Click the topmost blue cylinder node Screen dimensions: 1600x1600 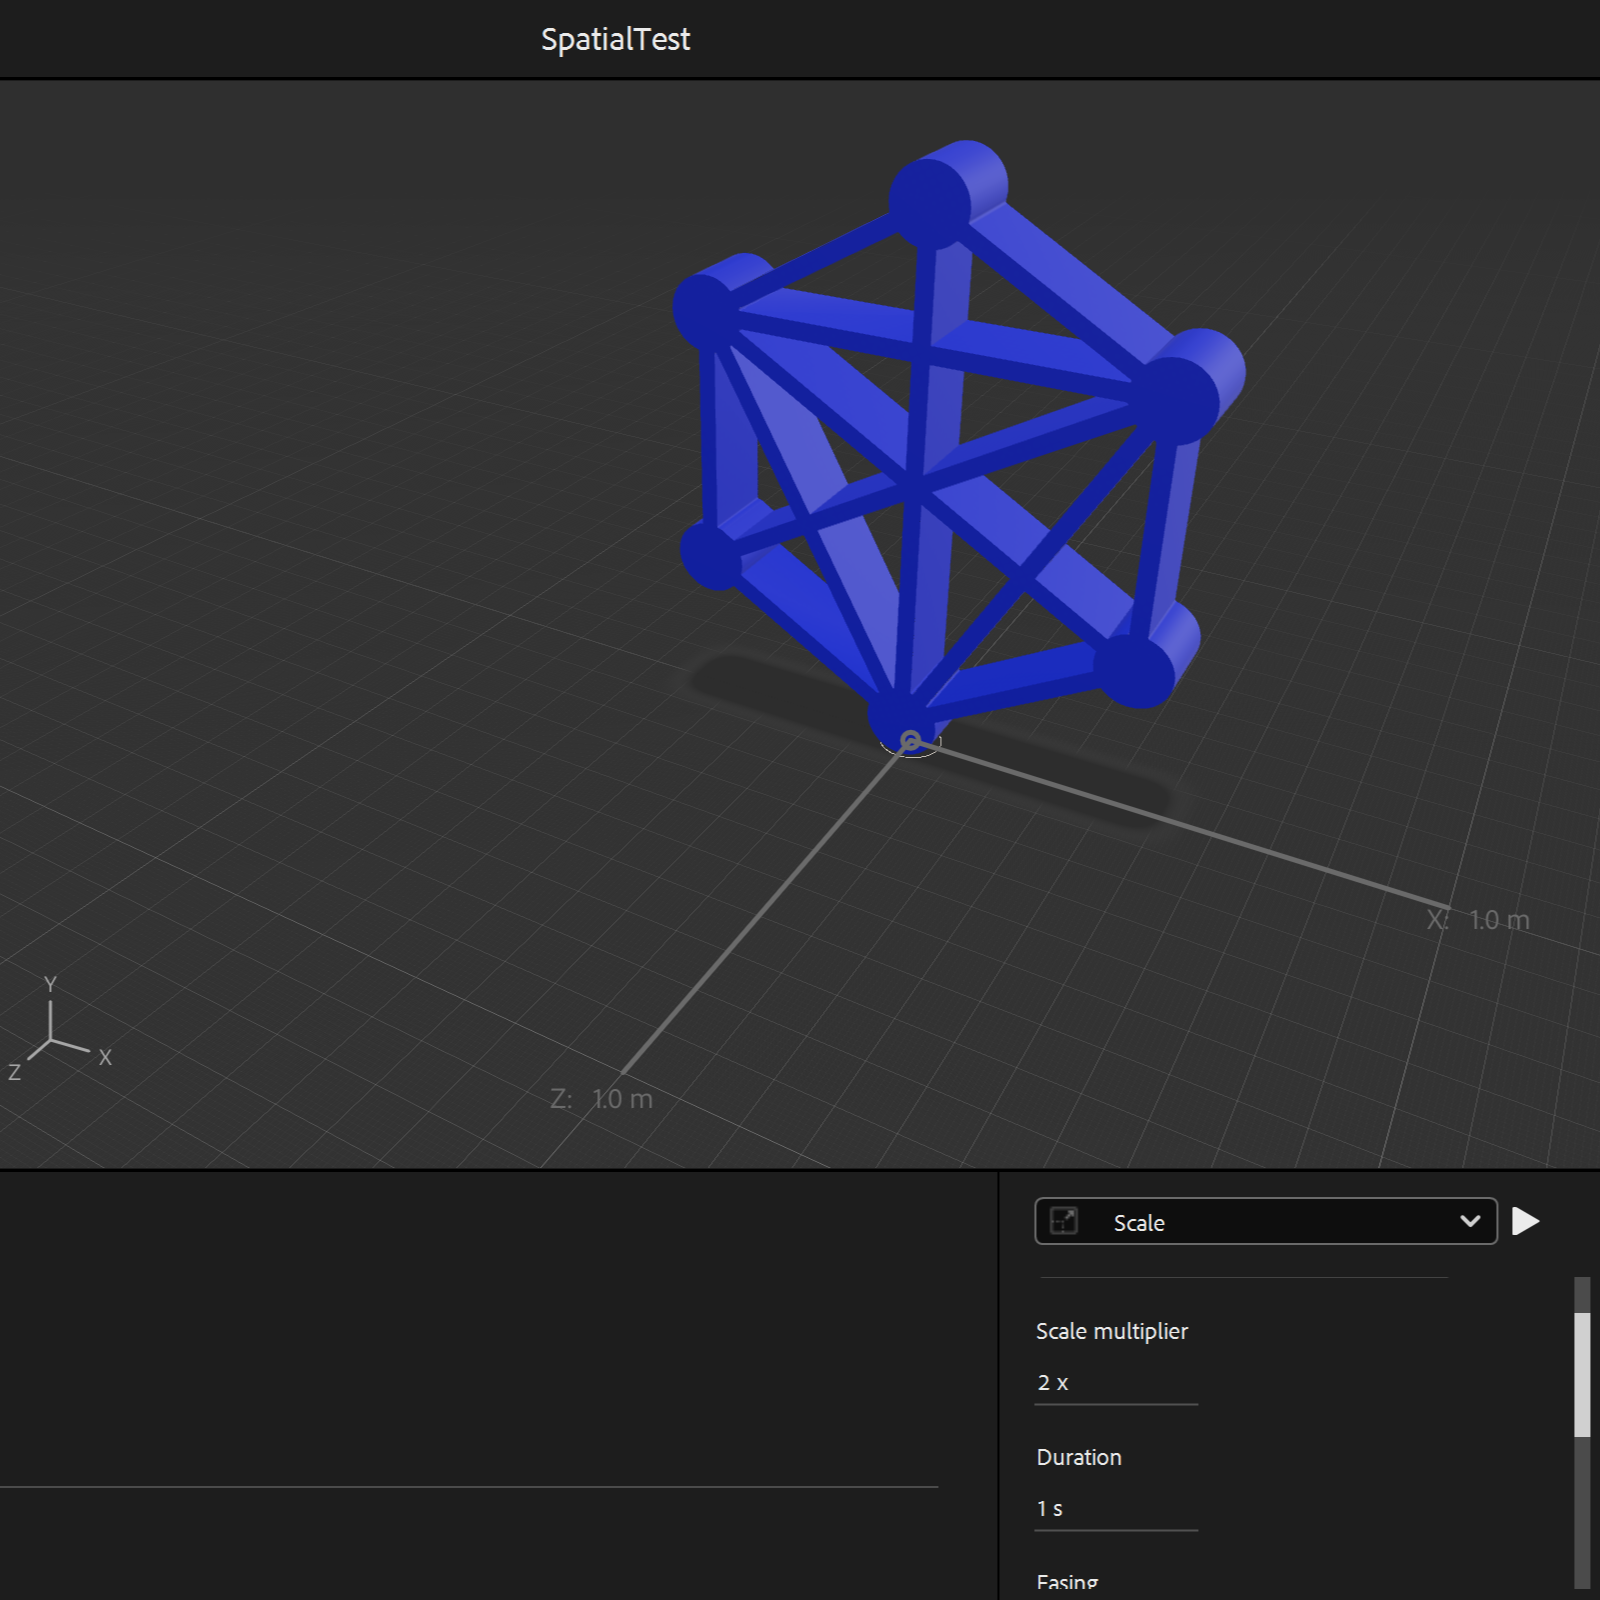pos(945,190)
